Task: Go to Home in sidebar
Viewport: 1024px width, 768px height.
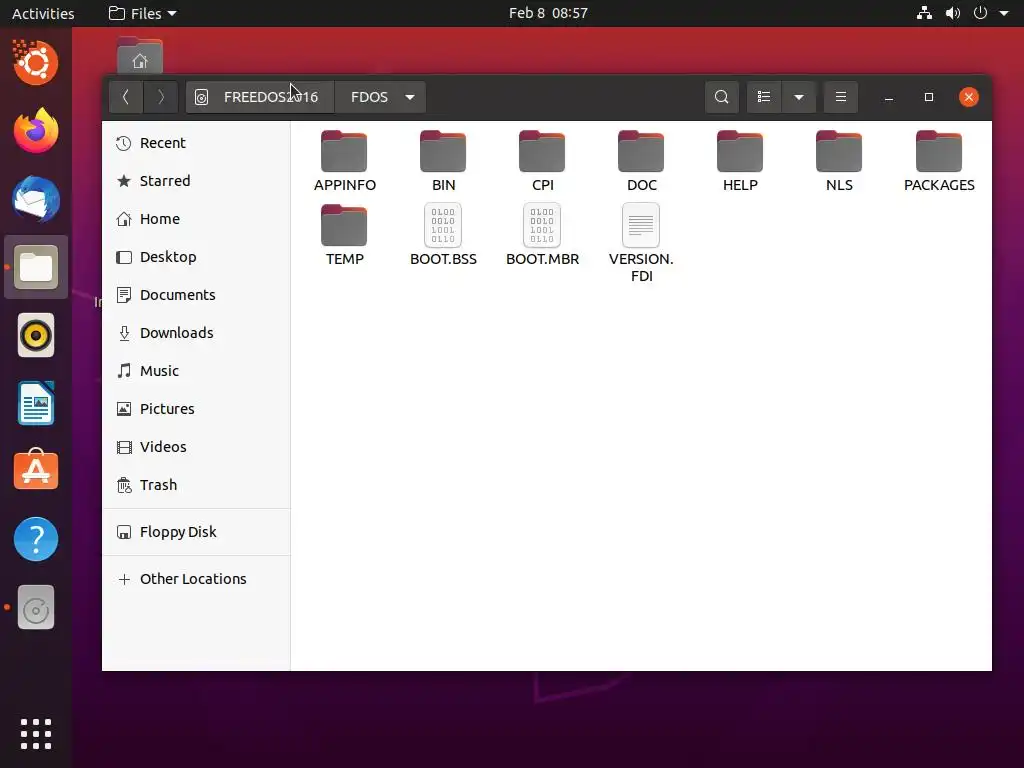Action: (x=196, y=219)
